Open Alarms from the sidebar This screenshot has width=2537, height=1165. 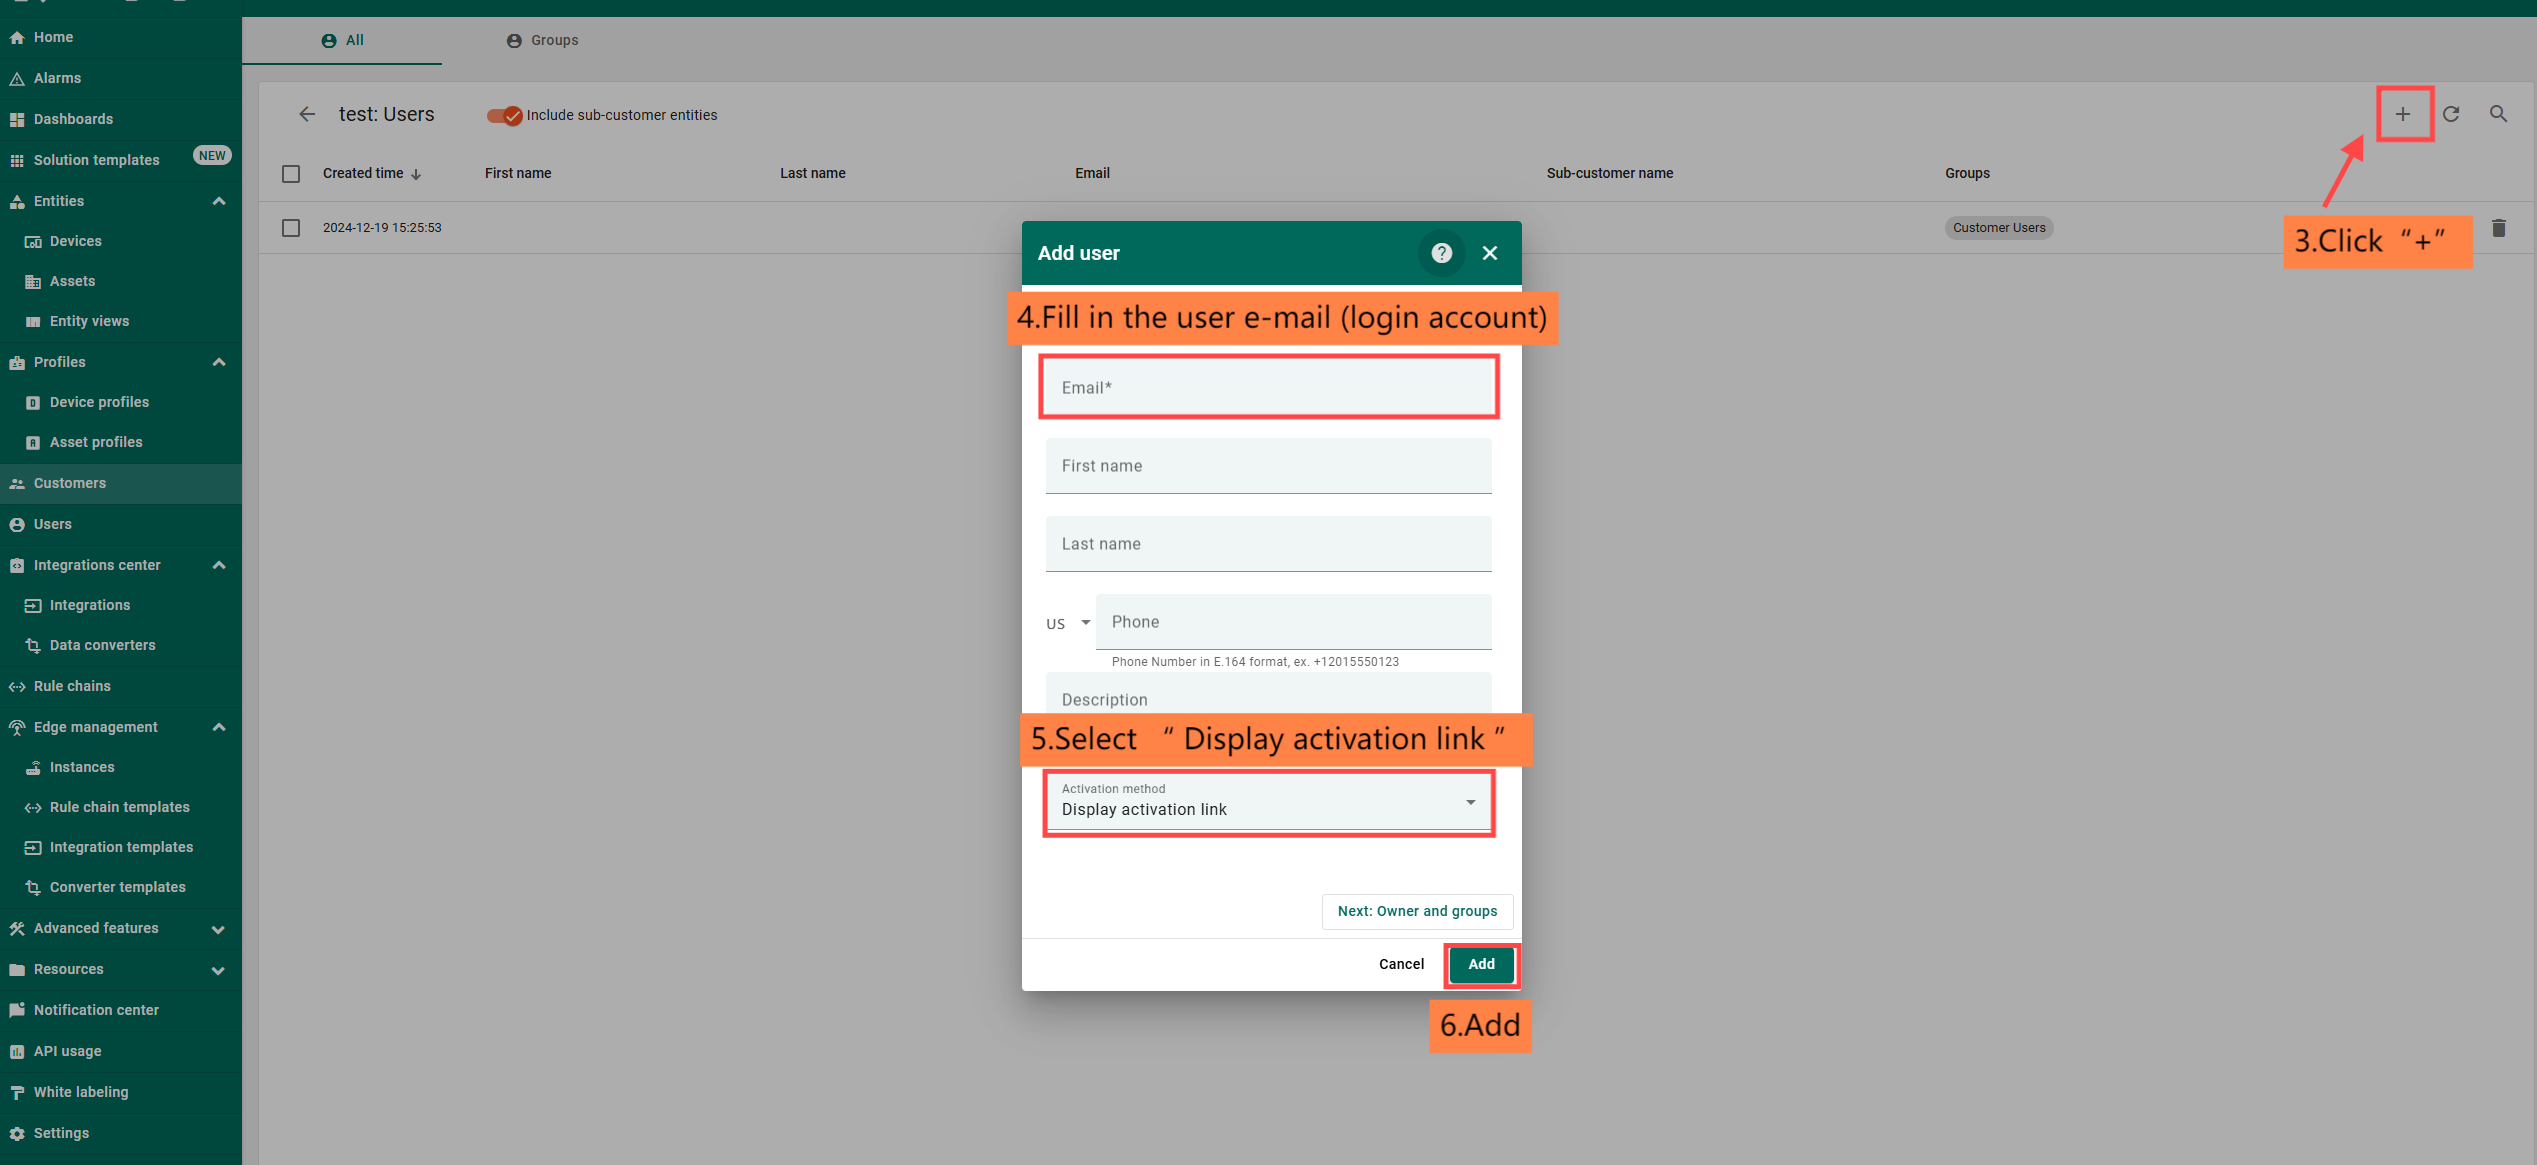57,78
